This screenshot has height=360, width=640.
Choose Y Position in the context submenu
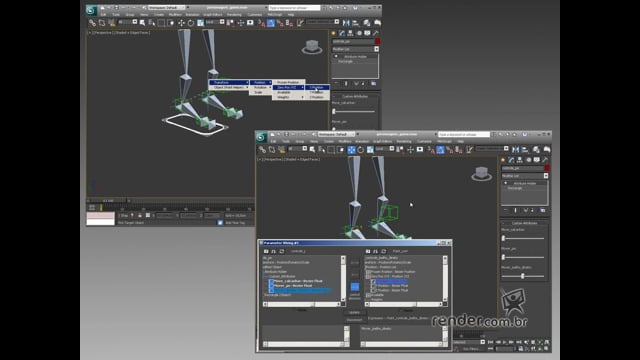pyautogui.click(x=317, y=92)
